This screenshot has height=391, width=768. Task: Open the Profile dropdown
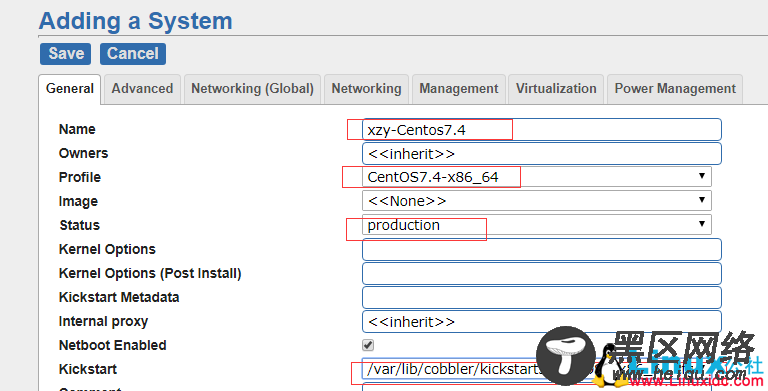pyautogui.click(x=537, y=177)
